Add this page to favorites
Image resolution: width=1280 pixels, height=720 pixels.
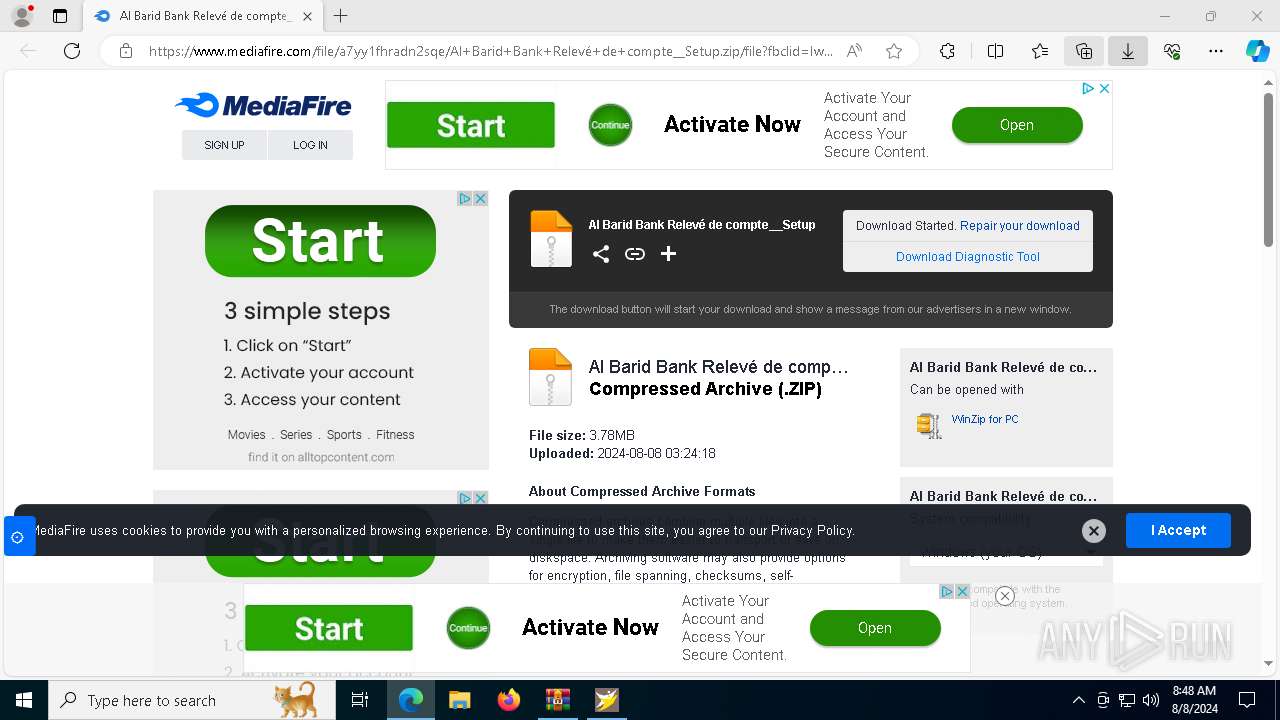click(894, 51)
